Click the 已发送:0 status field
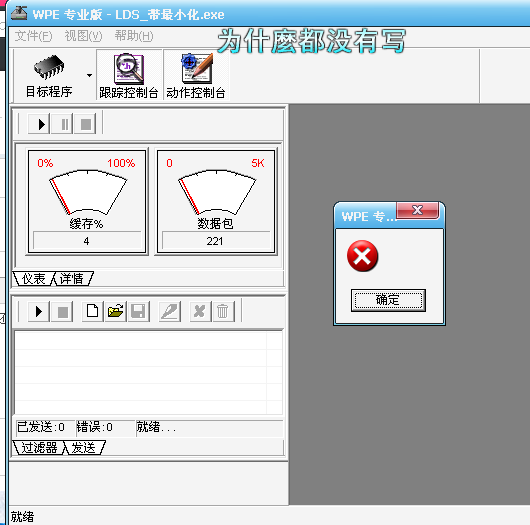Screen dimensions: 530x525 [x=45, y=427]
